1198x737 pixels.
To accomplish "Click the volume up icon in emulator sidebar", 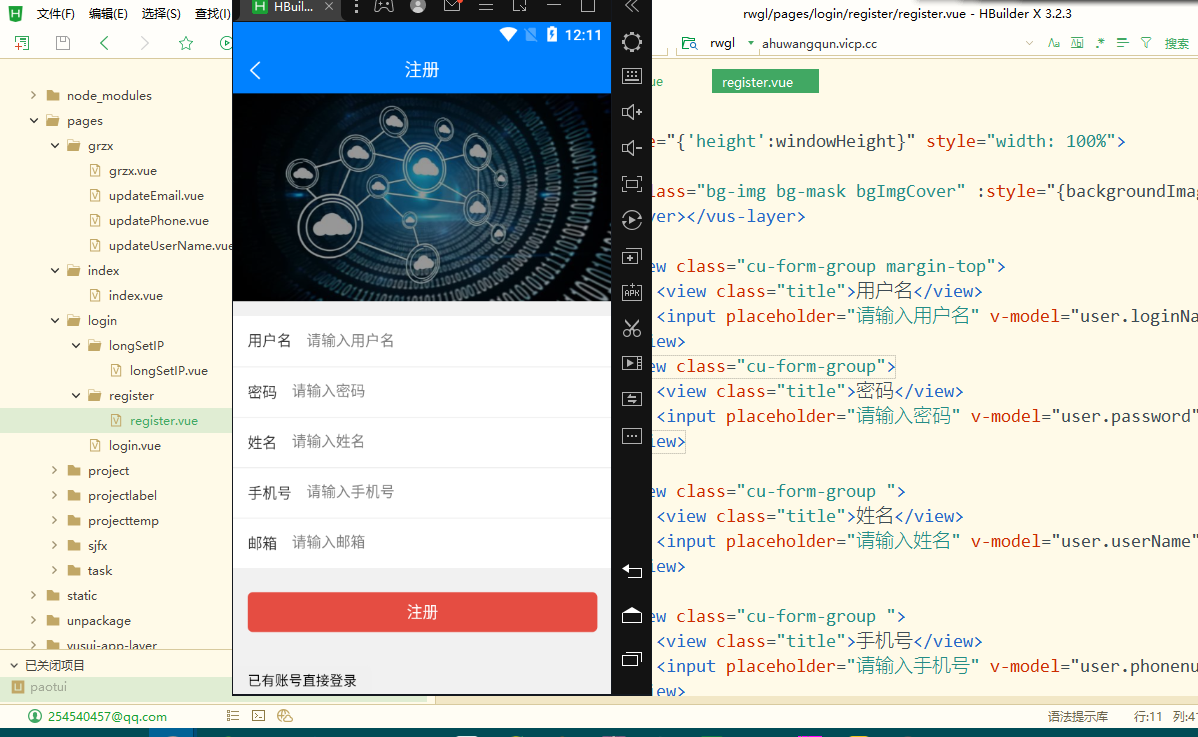I will [631, 112].
